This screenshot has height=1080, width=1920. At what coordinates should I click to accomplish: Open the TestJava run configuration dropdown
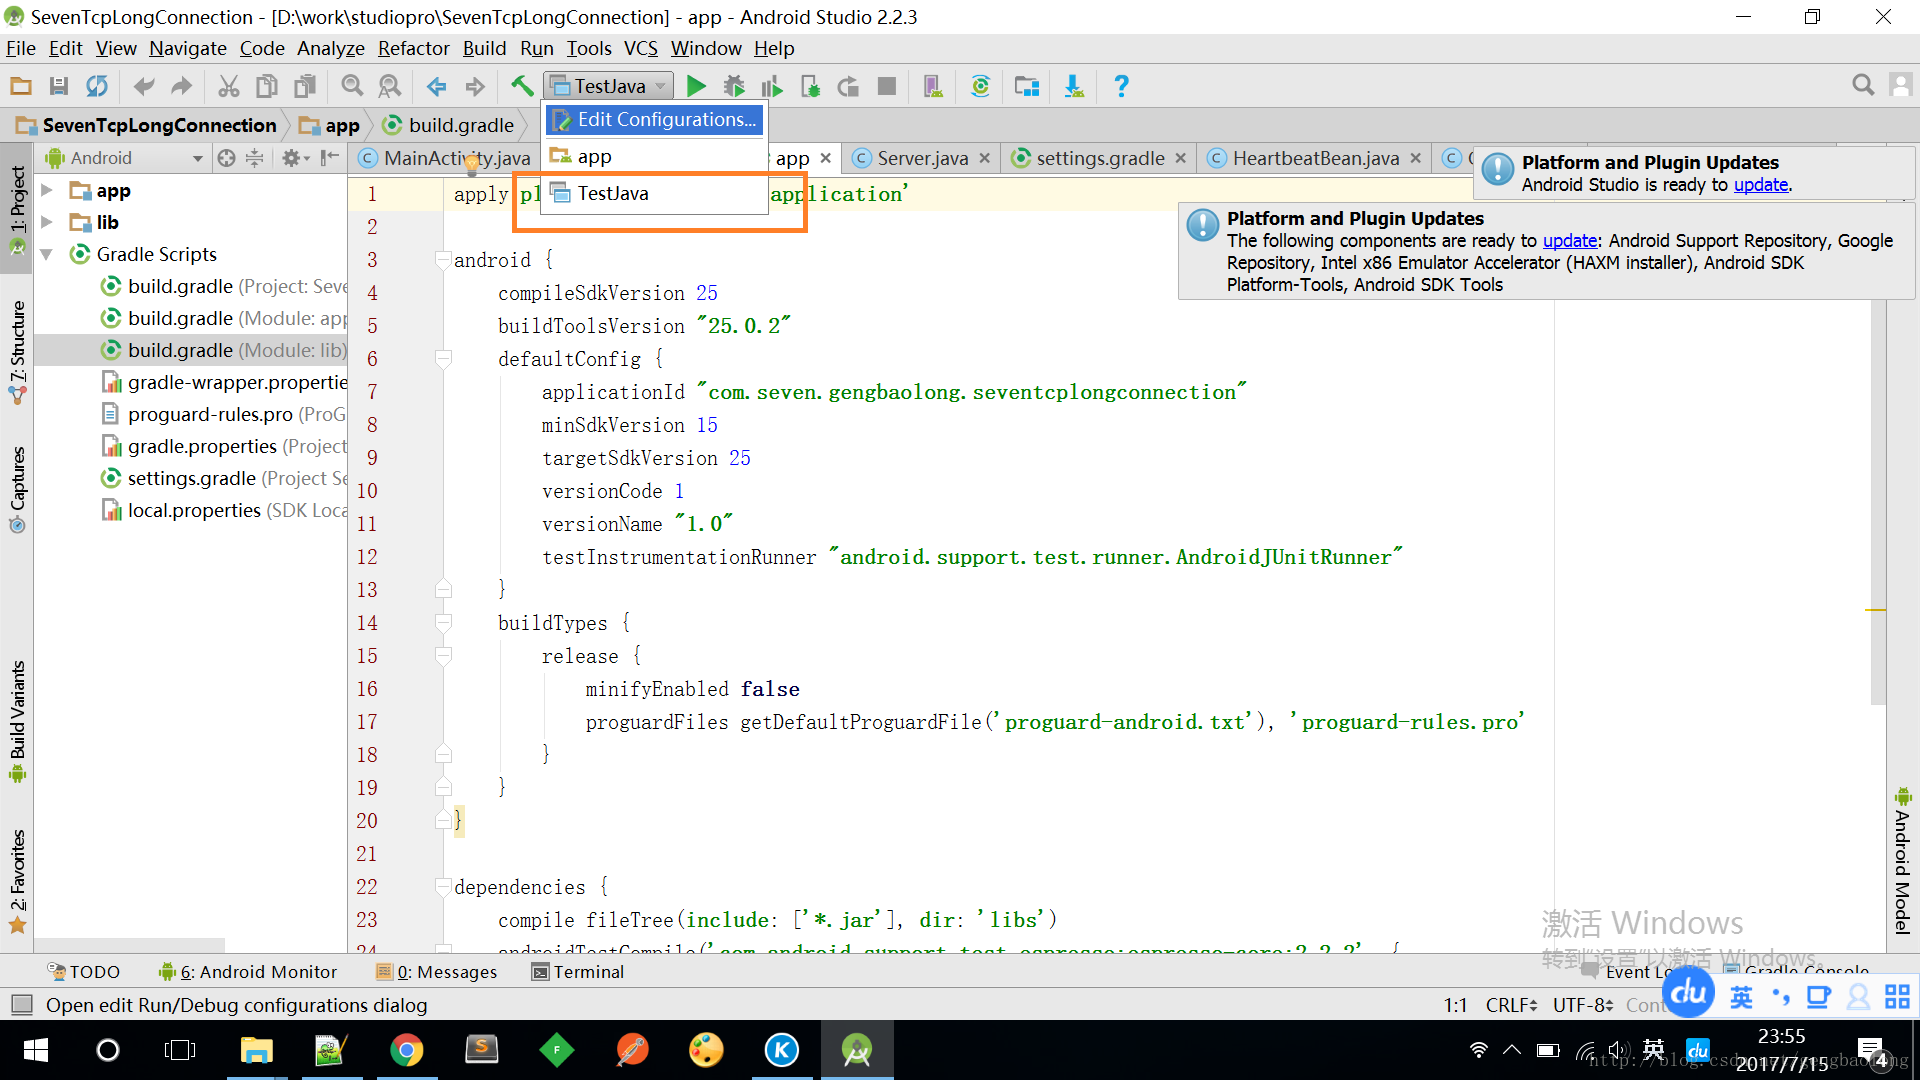[608, 87]
